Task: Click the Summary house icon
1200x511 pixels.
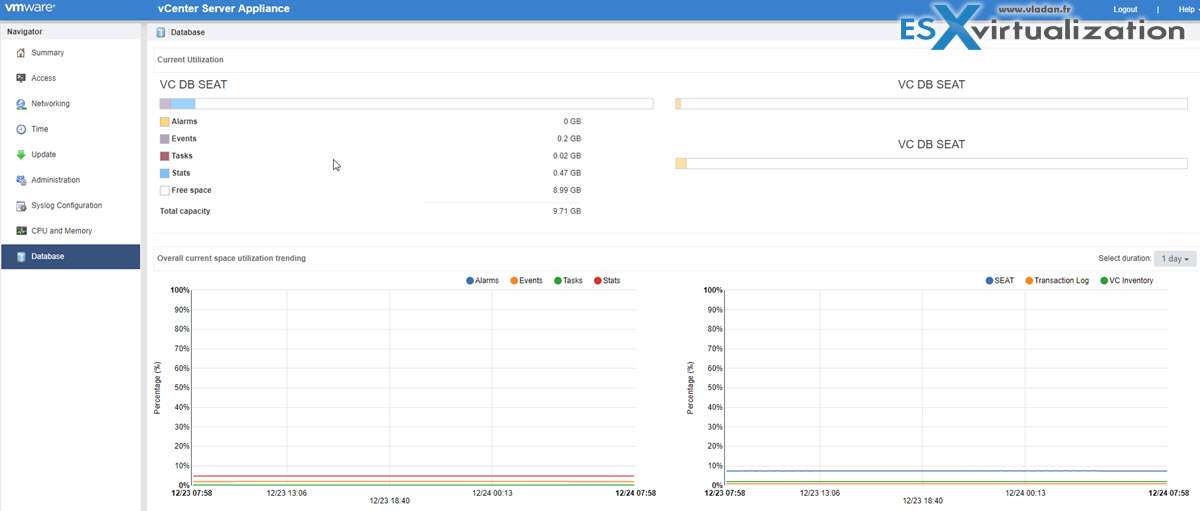Action: (x=21, y=52)
